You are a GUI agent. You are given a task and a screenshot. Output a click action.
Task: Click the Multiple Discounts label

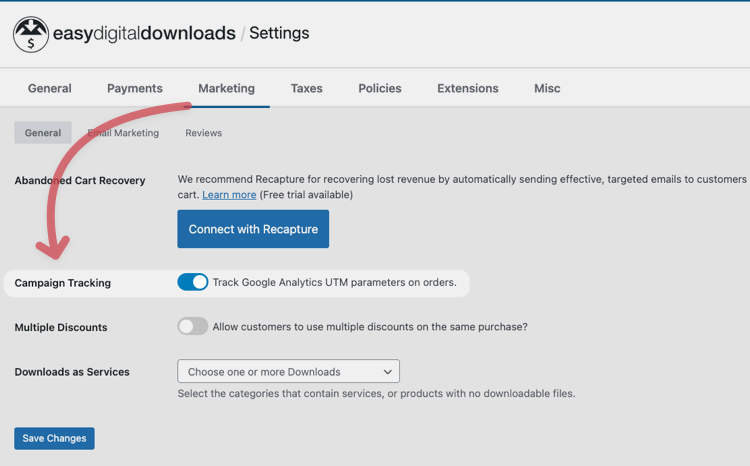pyautogui.click(x=61, y=327)
